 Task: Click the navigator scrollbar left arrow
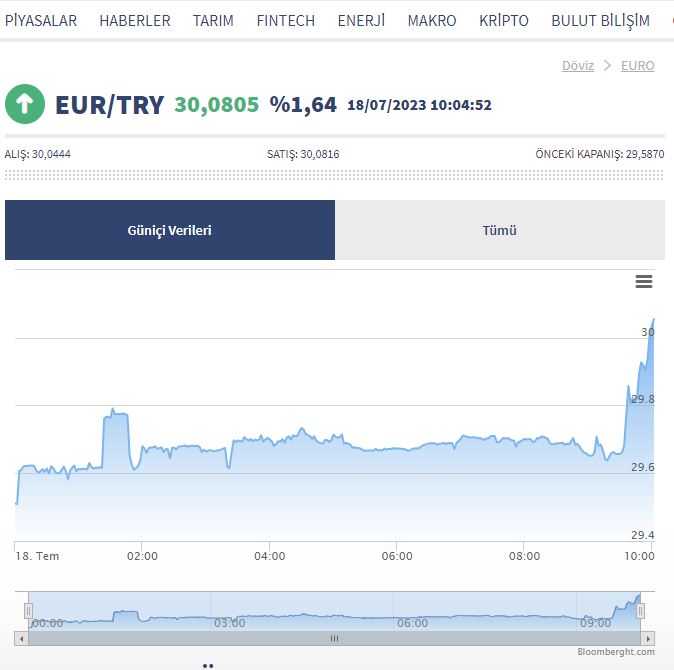click(x=21, y=639)
